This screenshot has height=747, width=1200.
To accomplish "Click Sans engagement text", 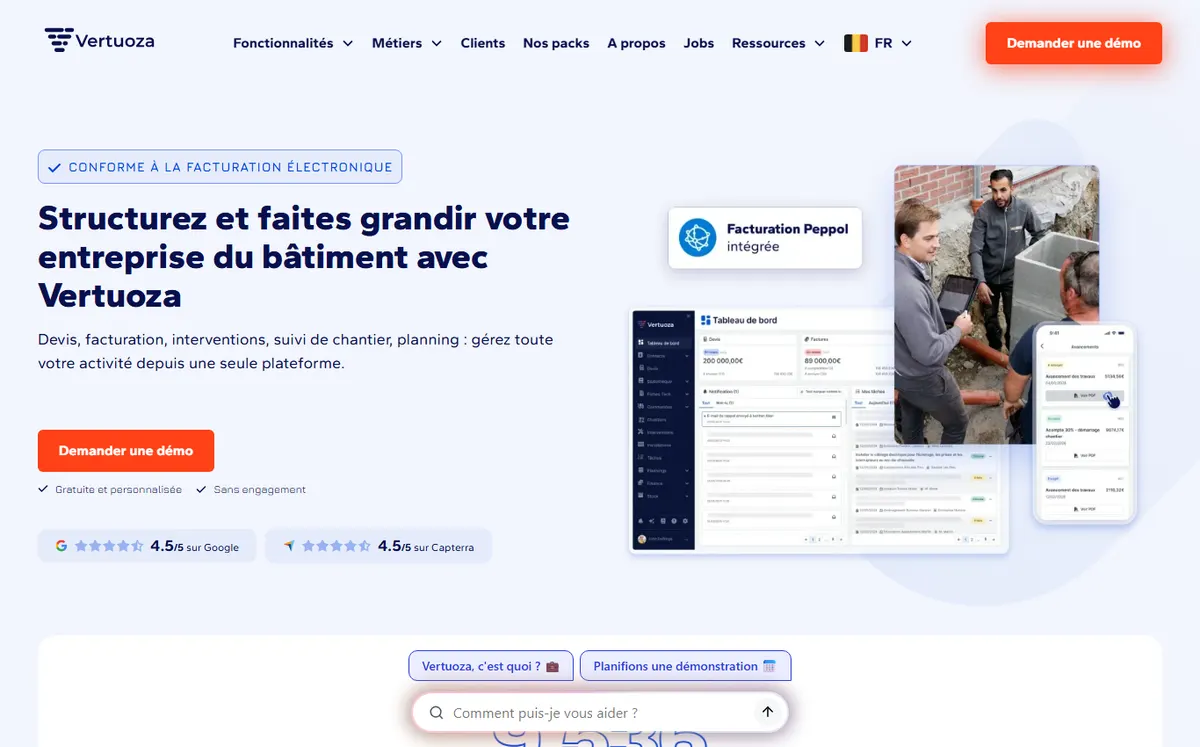I will (260, 490).
